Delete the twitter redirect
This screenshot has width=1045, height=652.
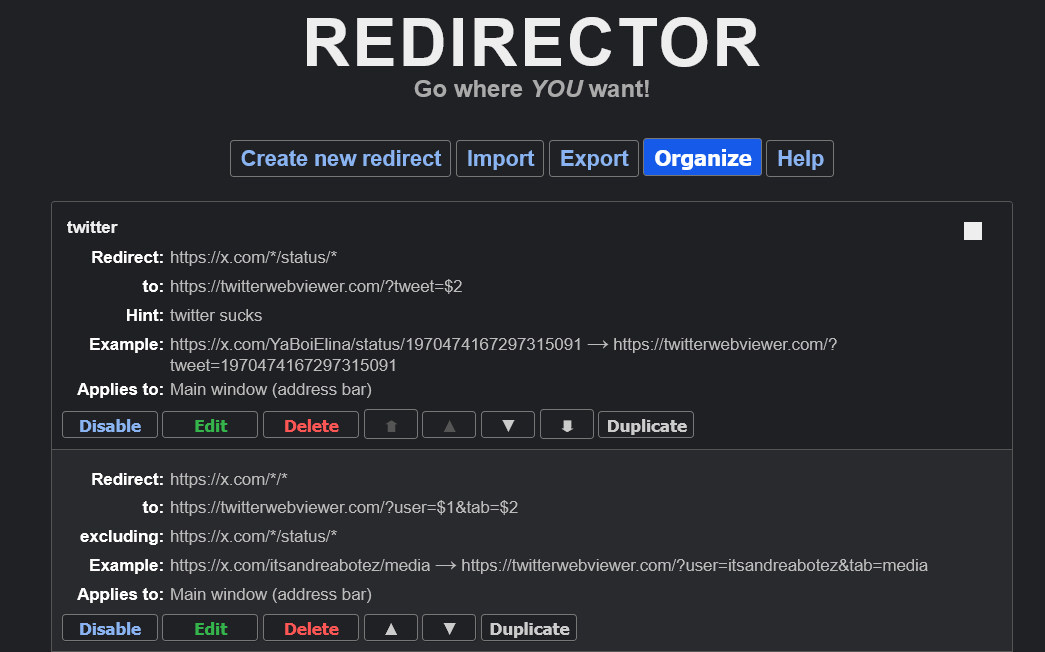(x=311, y=425)
